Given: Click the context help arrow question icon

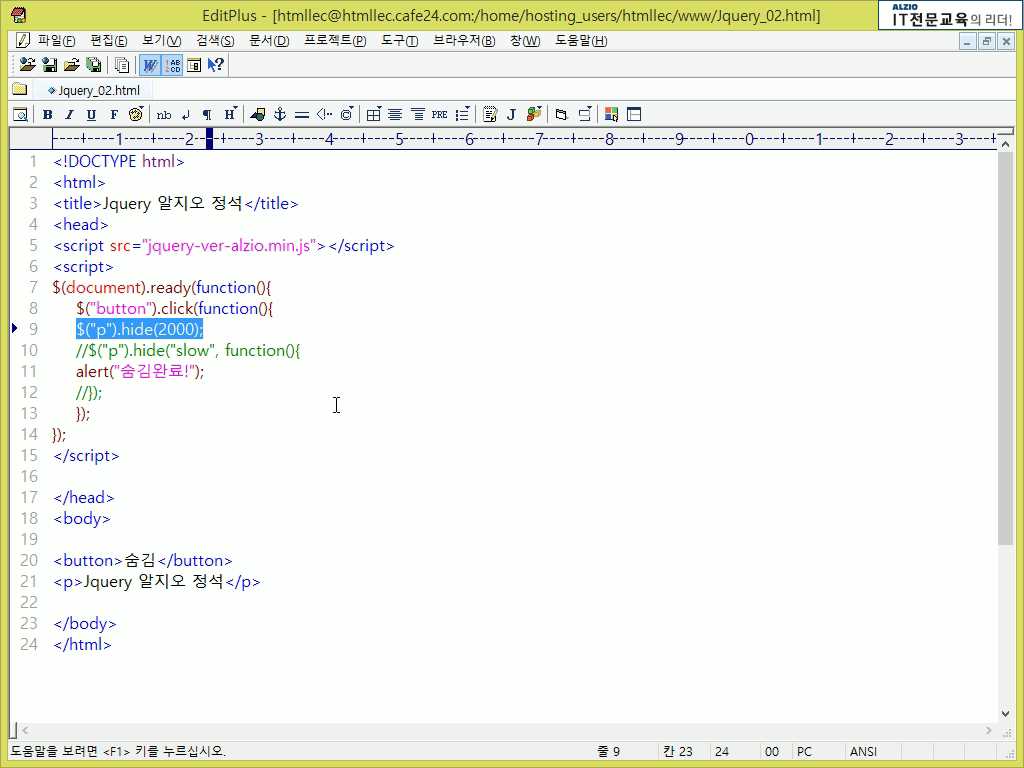Looking at the screenshot, I should pos(216,65).
